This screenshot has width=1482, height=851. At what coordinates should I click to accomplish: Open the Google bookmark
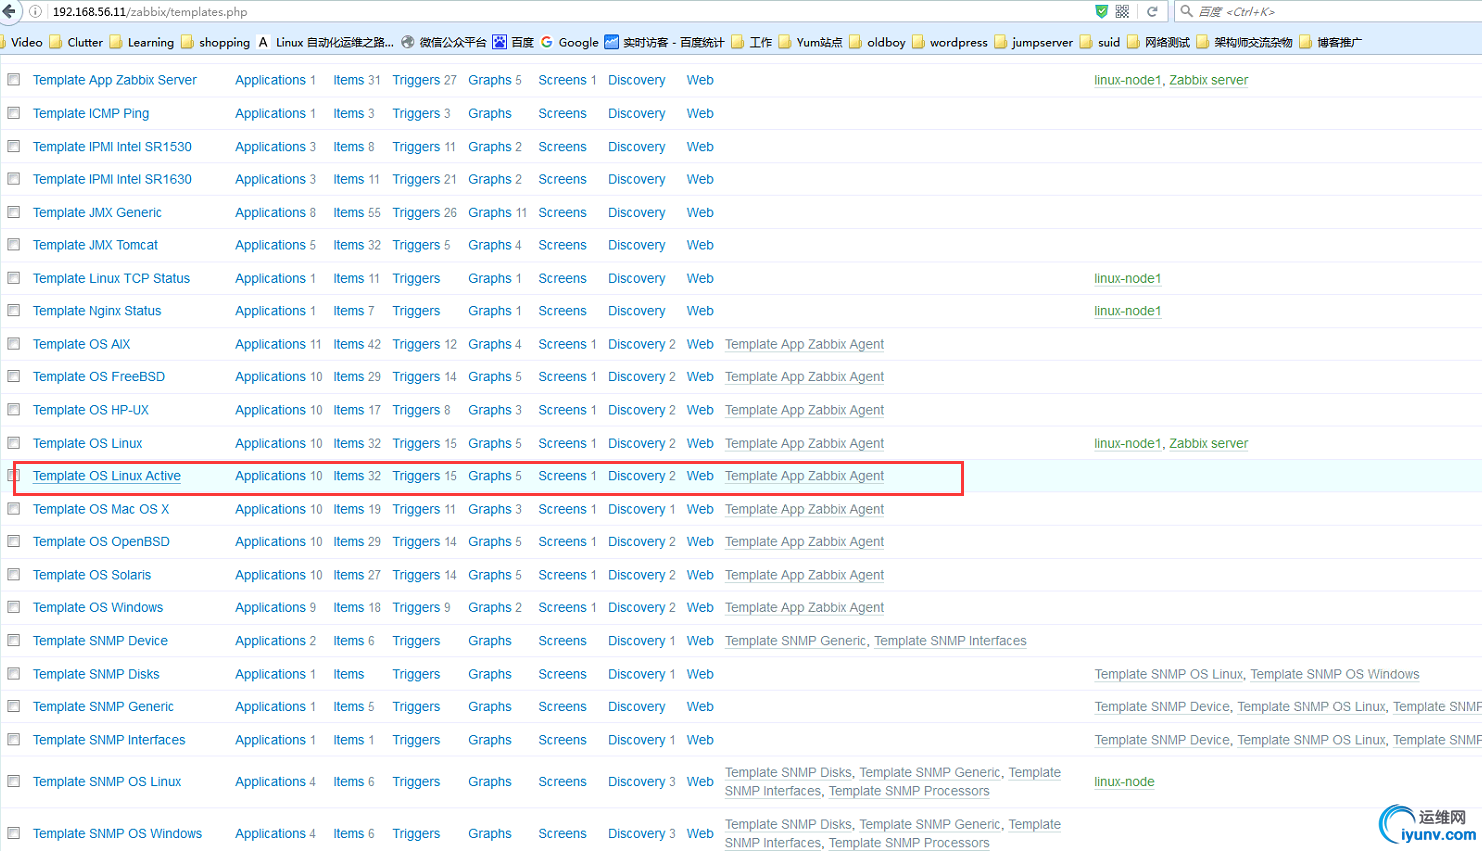[x=570, y=42]
